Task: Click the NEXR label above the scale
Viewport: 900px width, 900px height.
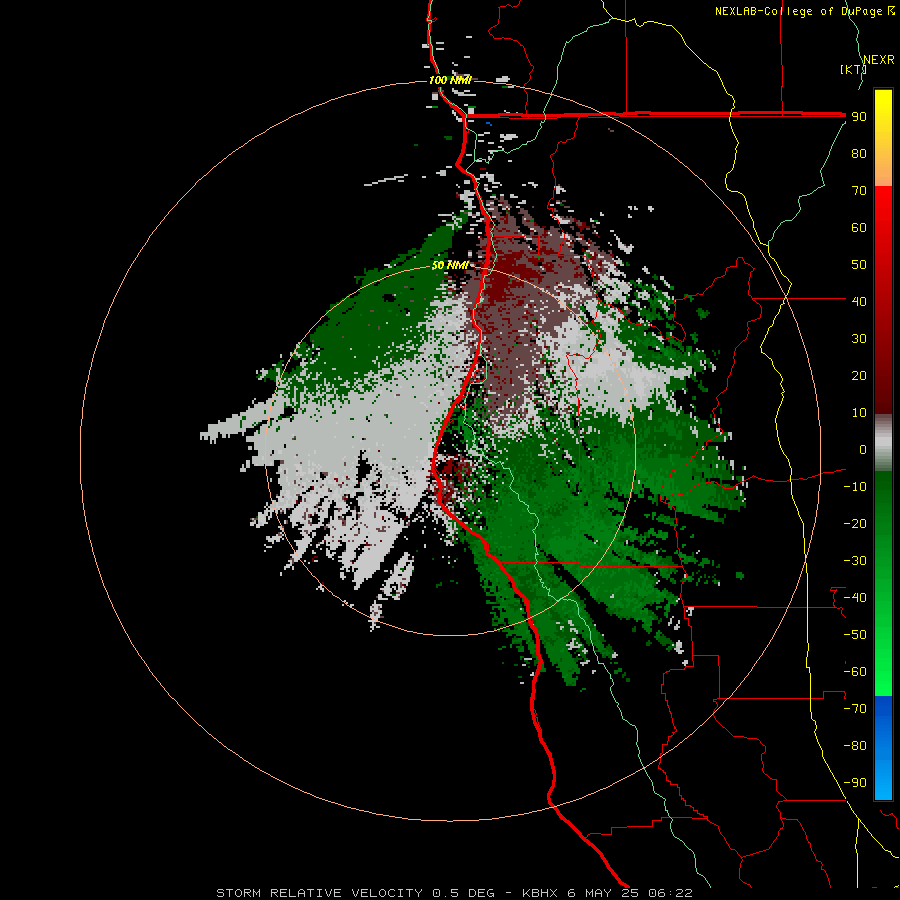Action: coord(879,60)
